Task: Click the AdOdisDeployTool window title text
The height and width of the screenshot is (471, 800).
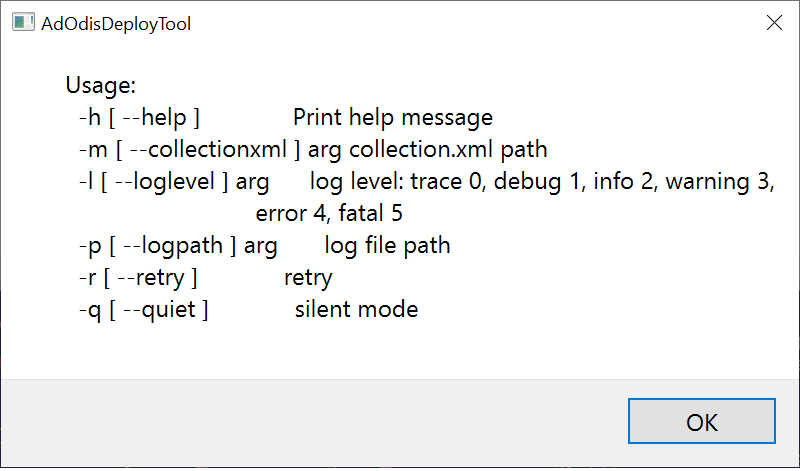Action: 116,24
